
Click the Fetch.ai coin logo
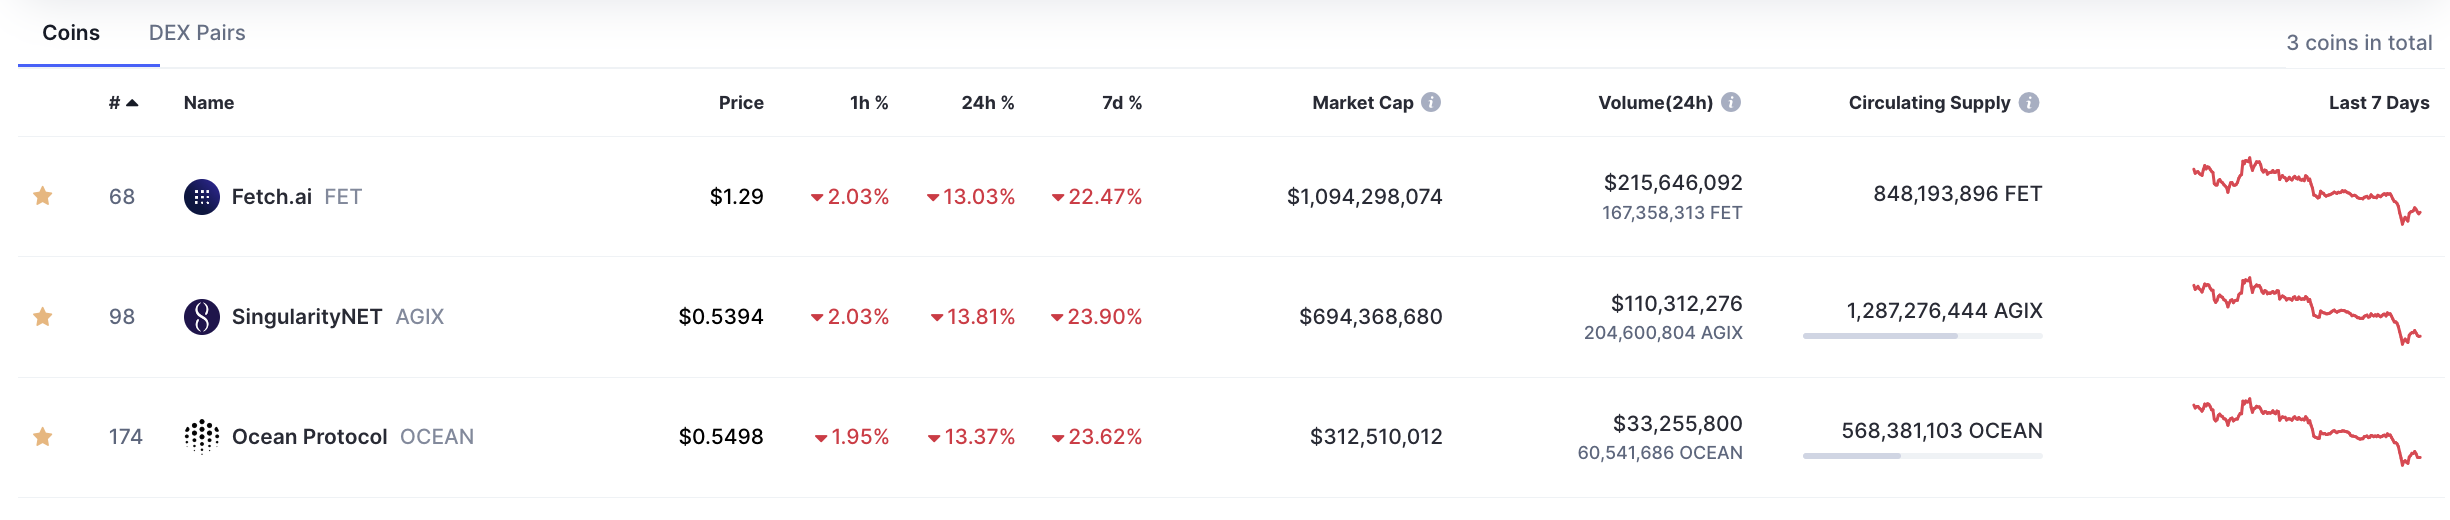pos(202,197)
